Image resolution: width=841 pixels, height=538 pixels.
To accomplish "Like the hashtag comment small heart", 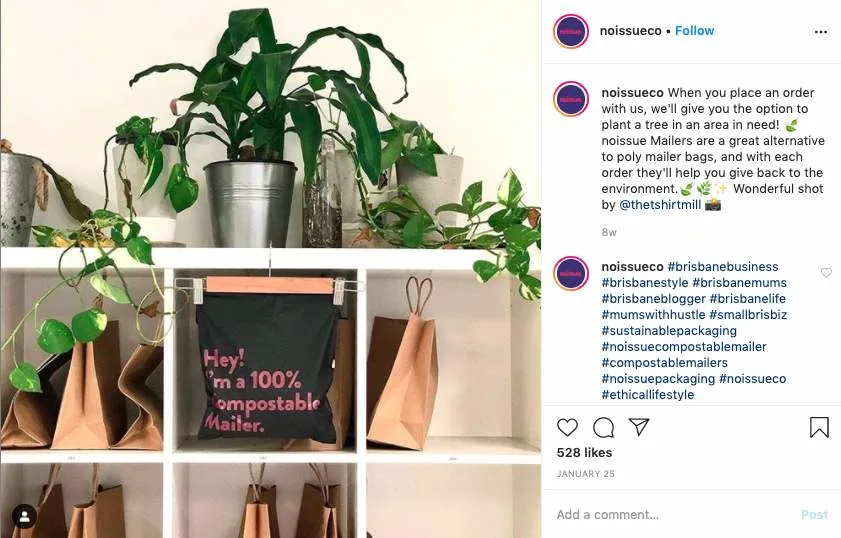I will (826, 272).
